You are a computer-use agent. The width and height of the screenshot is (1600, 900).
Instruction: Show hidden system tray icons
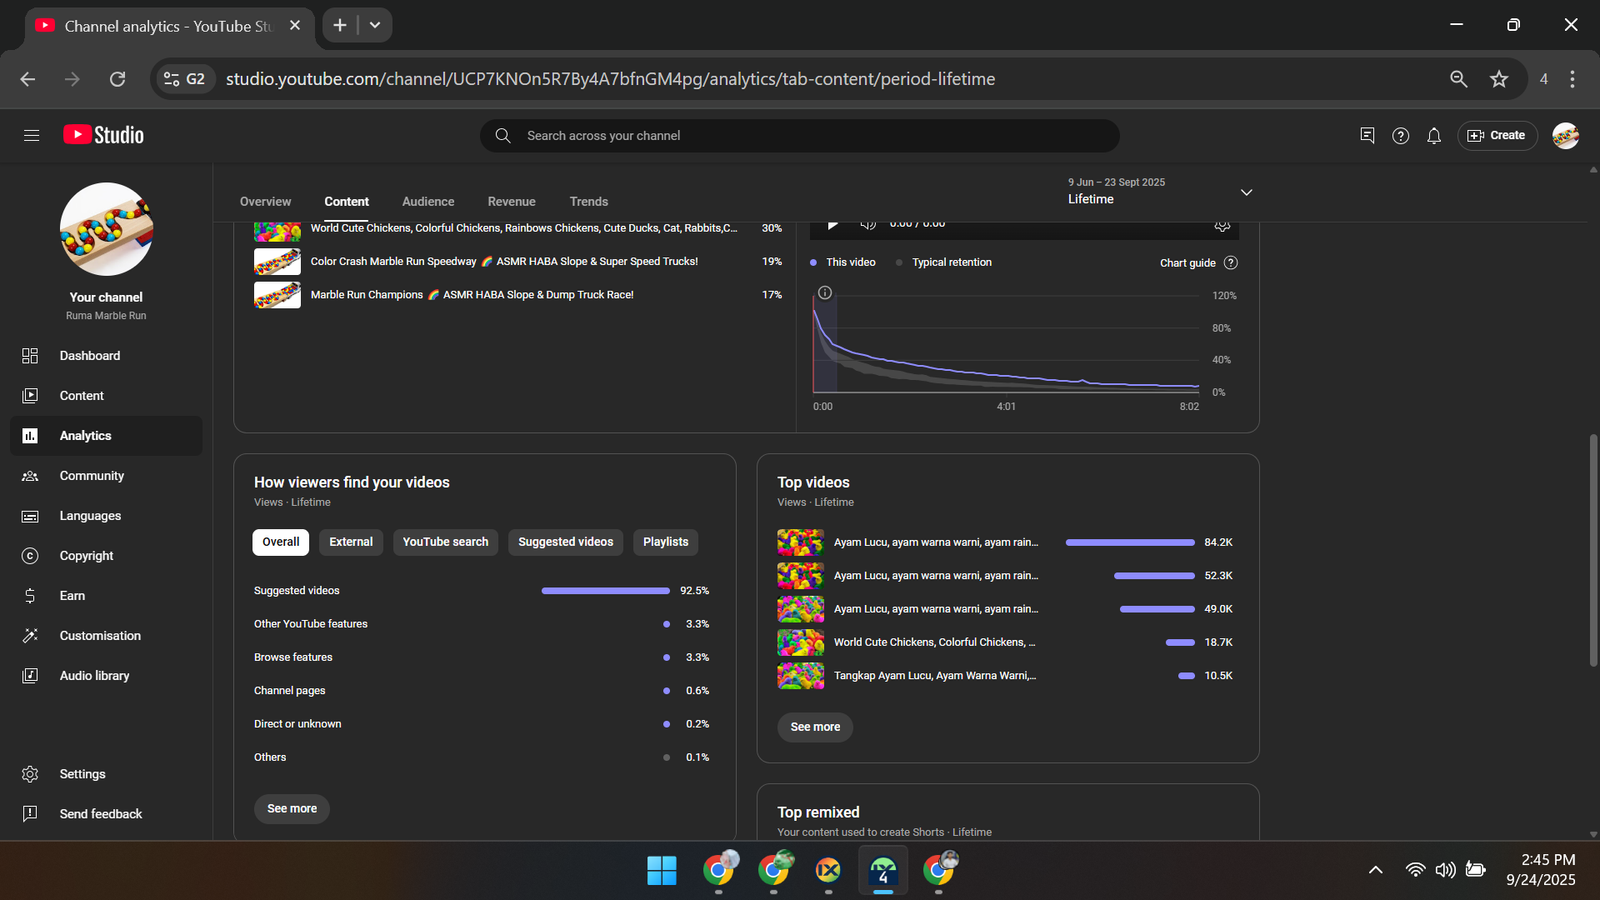click(x=1376, y=870)
